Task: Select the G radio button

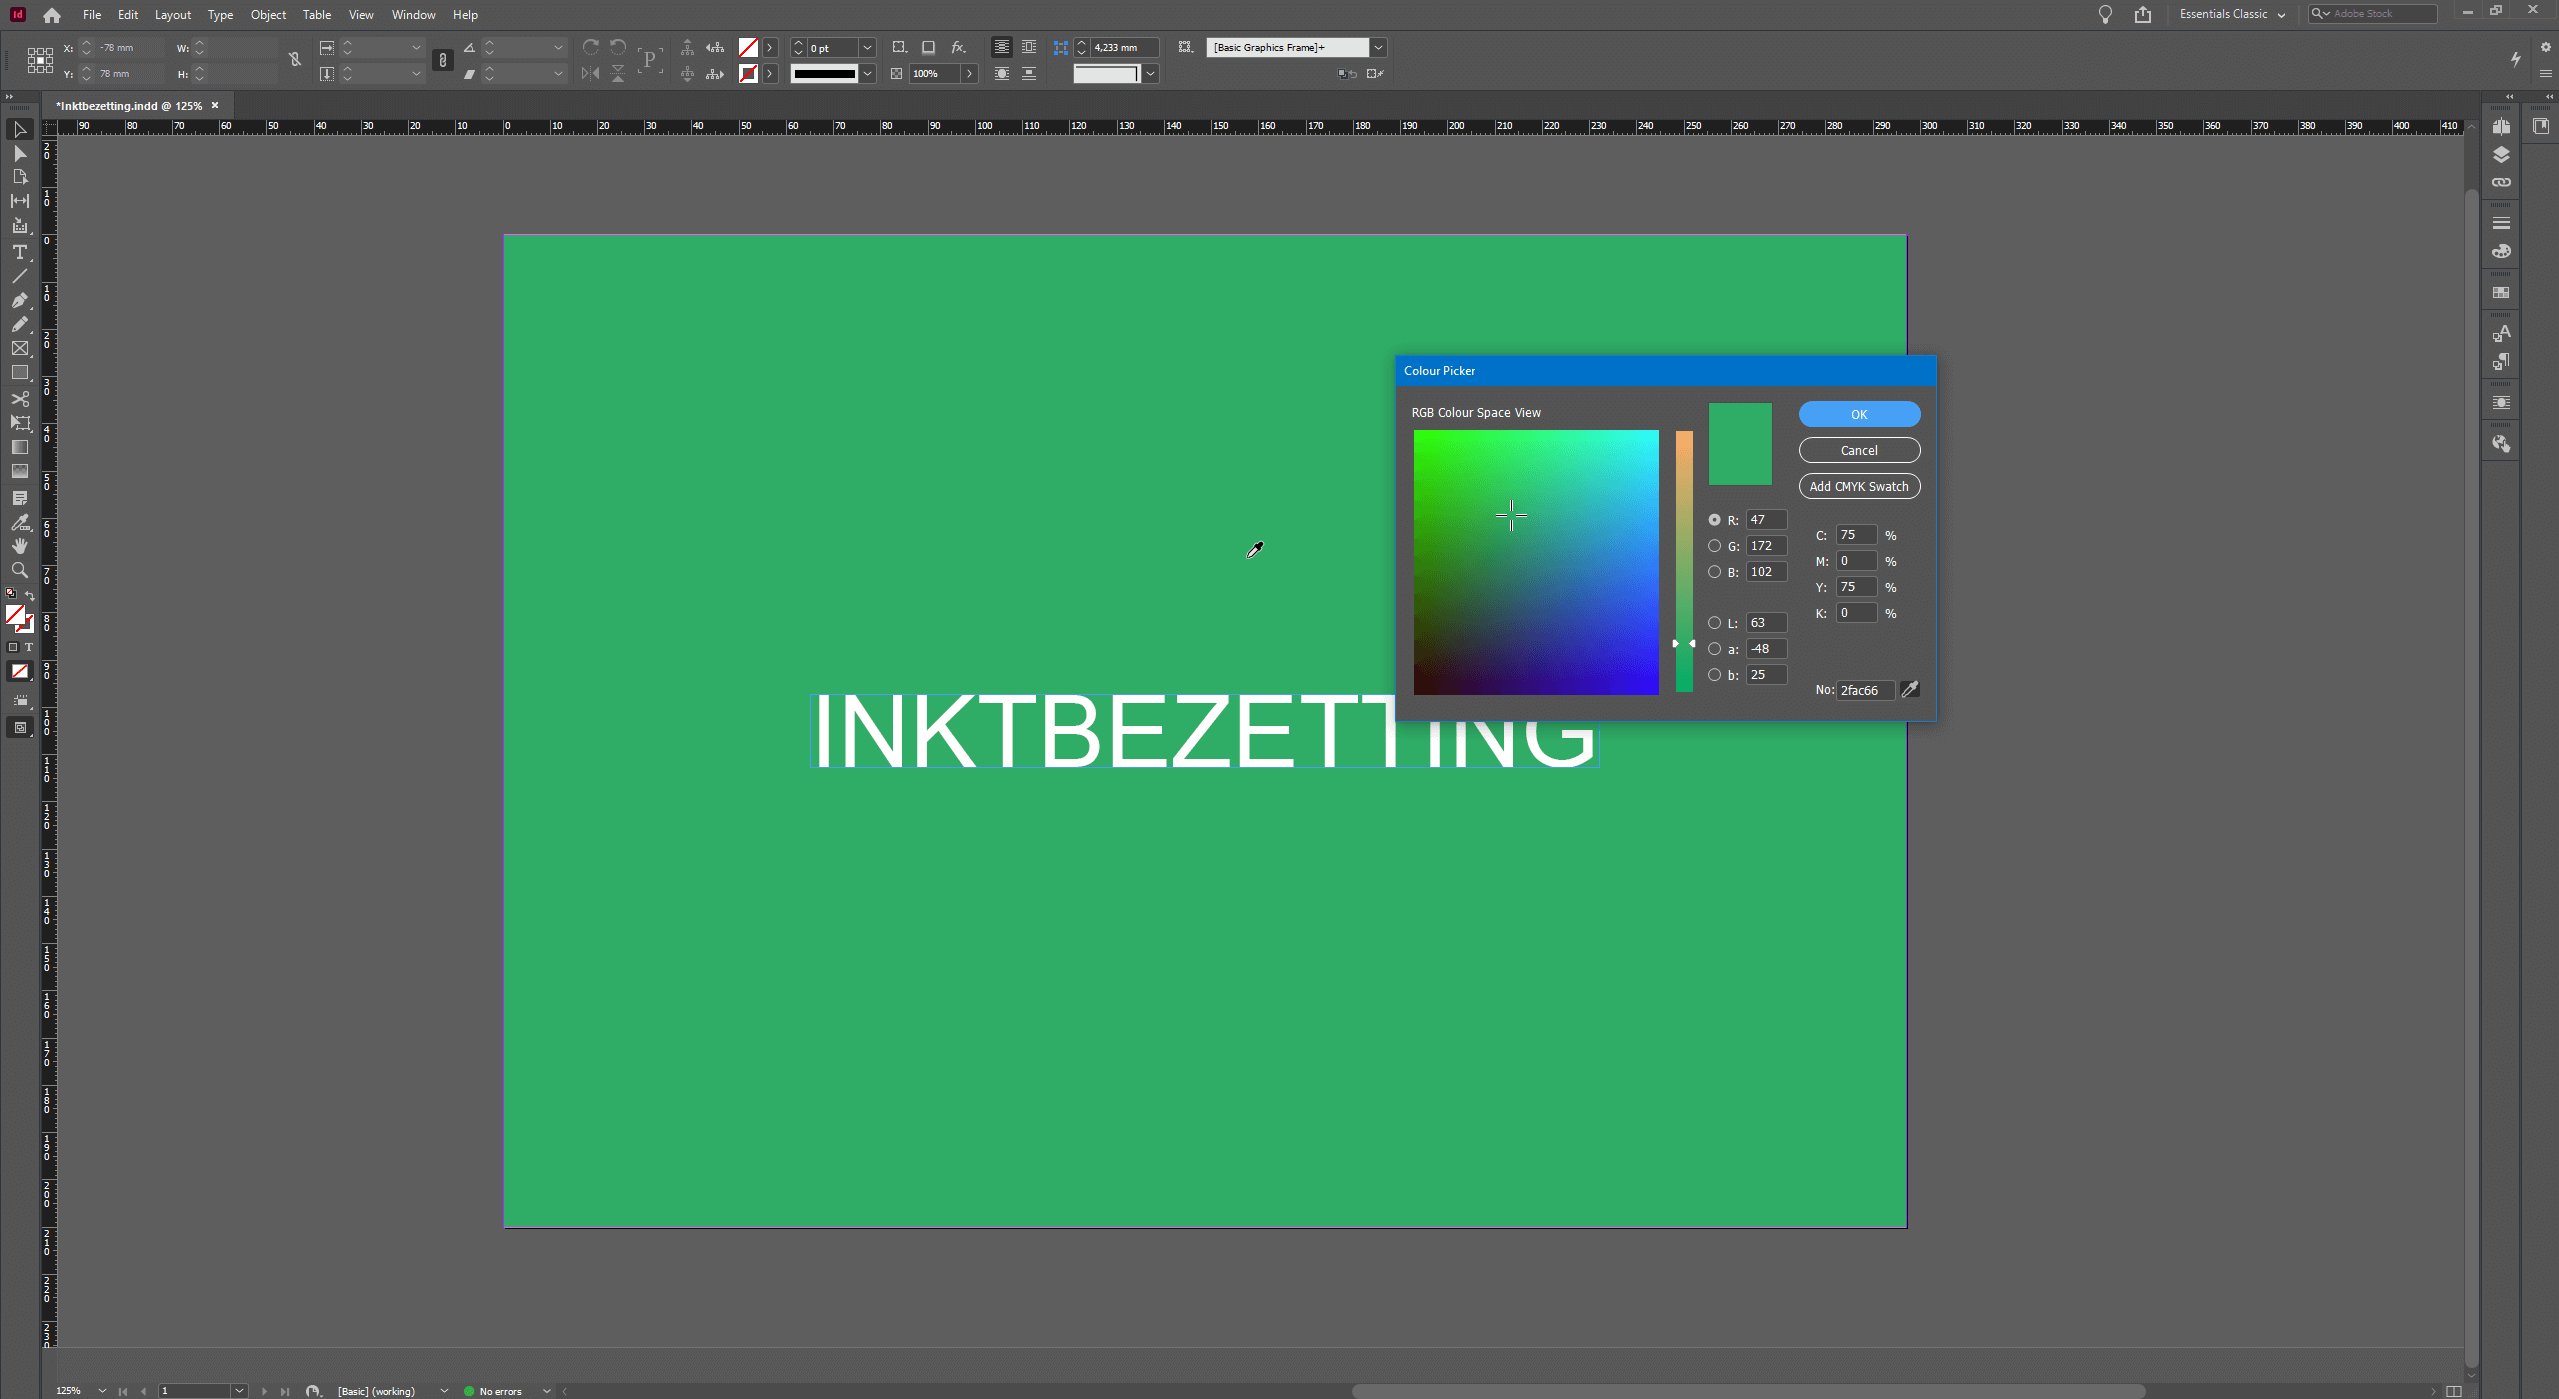Action: [1715, 546]
